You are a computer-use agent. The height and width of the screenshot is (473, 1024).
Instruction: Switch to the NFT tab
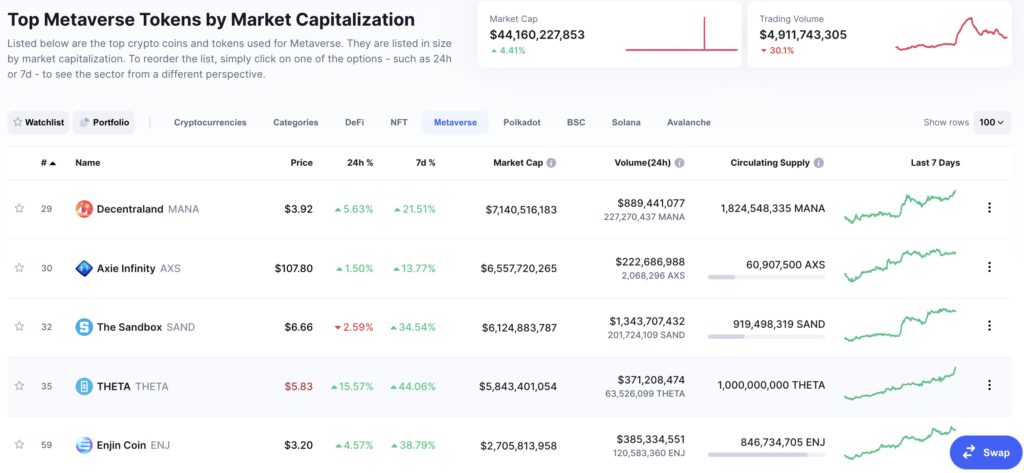[399, 123]
